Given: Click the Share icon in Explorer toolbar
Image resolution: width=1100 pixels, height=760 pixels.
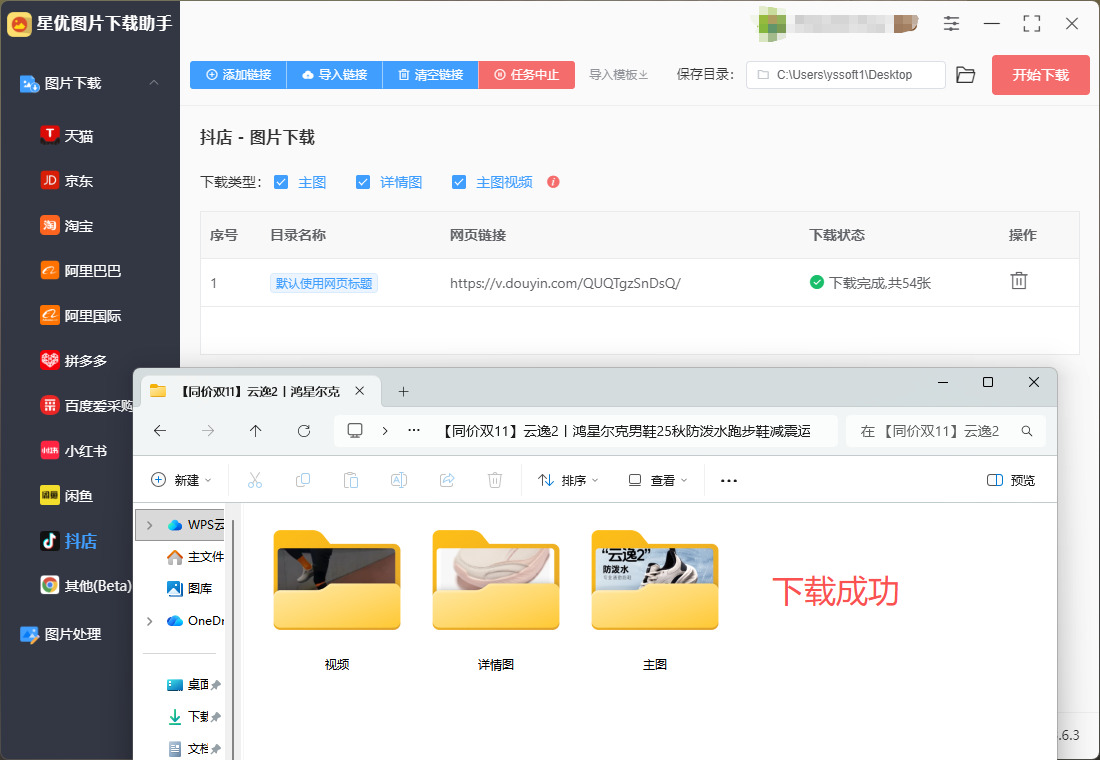Looking at the screenshot, I should (447, 480).
